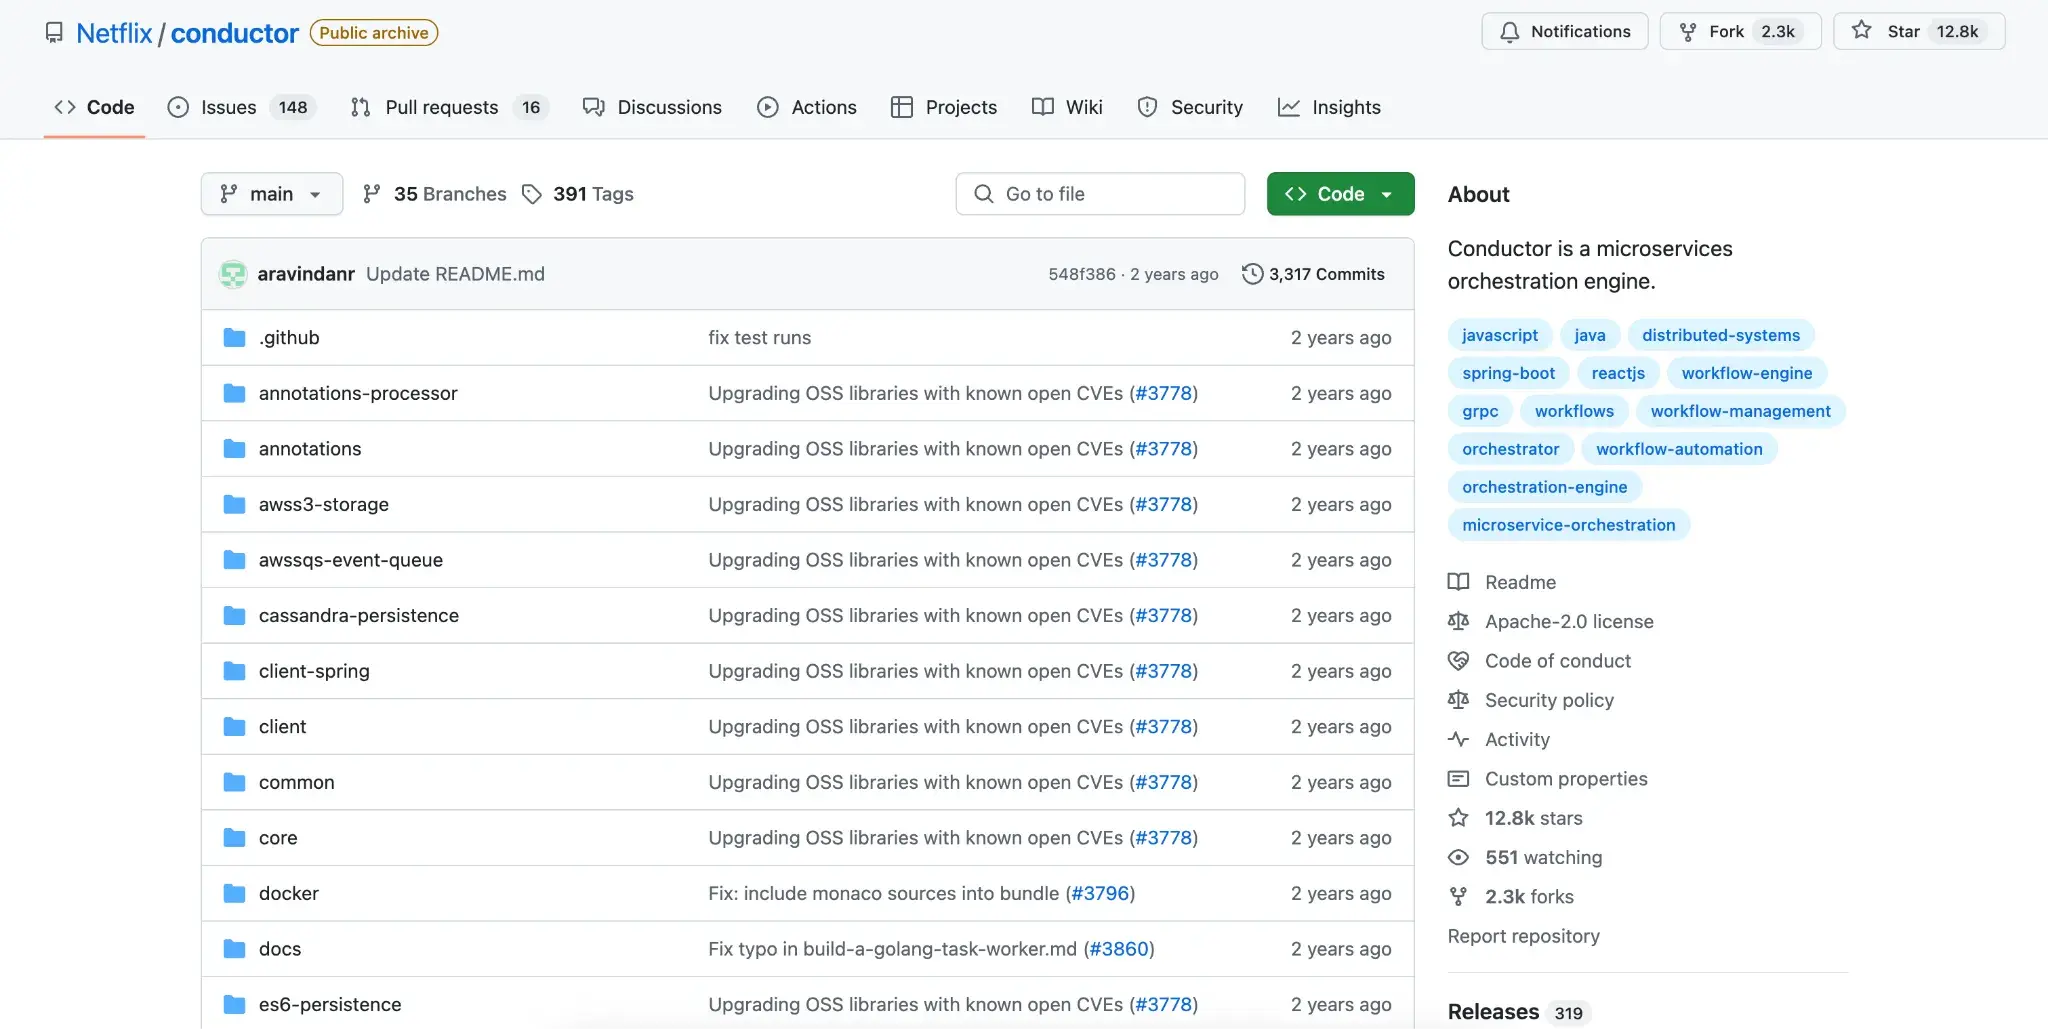2048x1029 pixels.
Task: Click the stars icon beside 12.8k stars
Action: pos(1459,818)
